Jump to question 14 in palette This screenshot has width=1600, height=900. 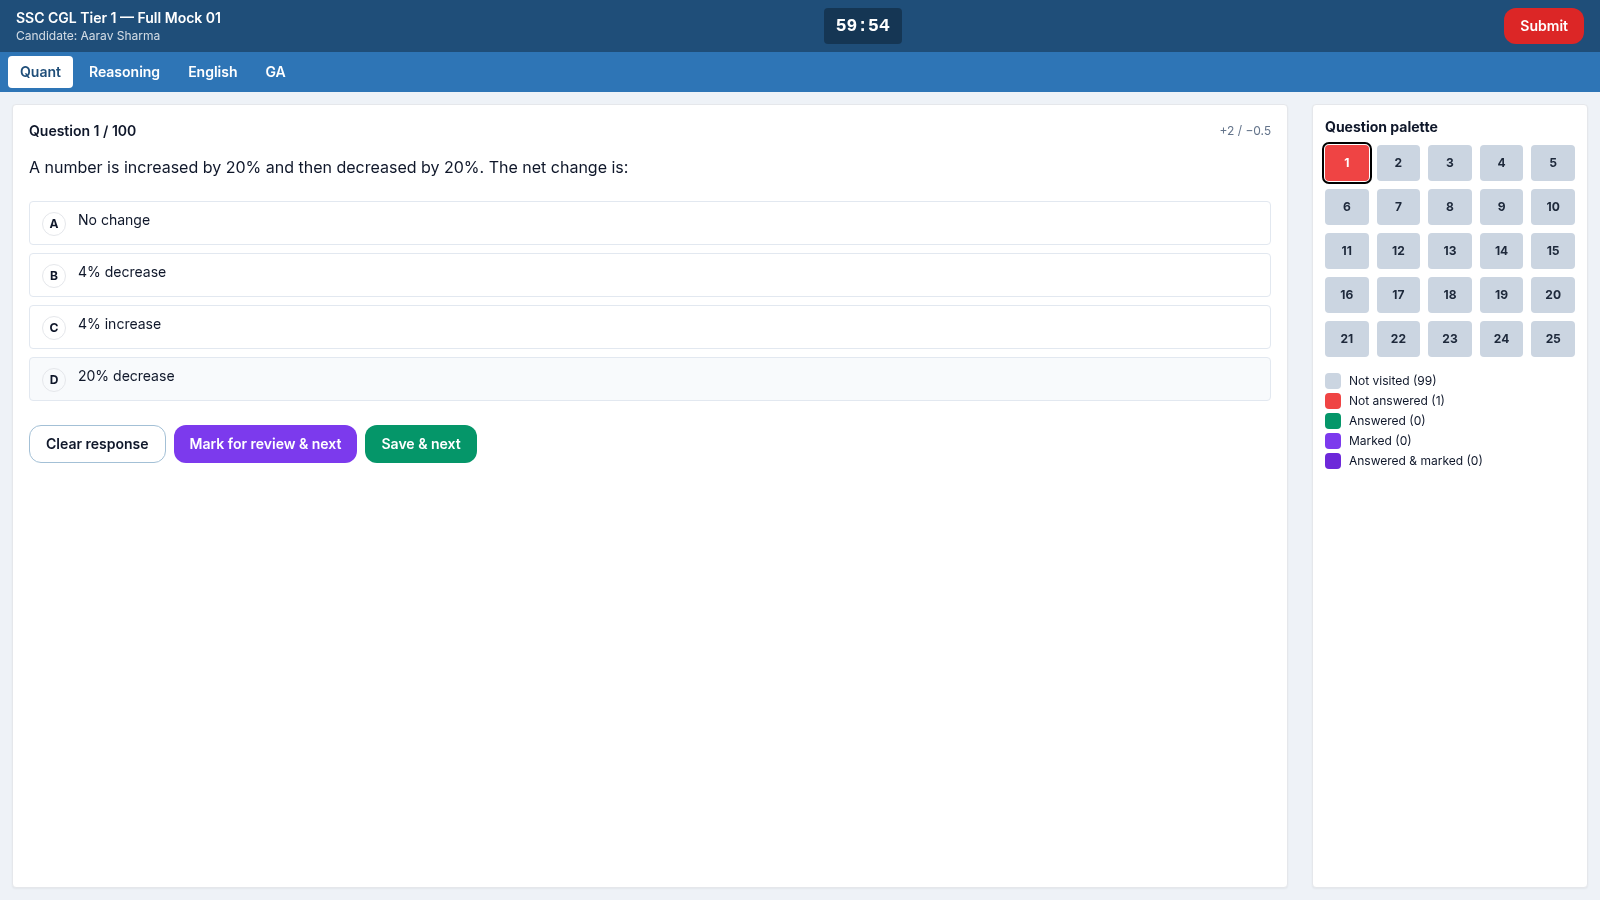[x=1501, y=251]
